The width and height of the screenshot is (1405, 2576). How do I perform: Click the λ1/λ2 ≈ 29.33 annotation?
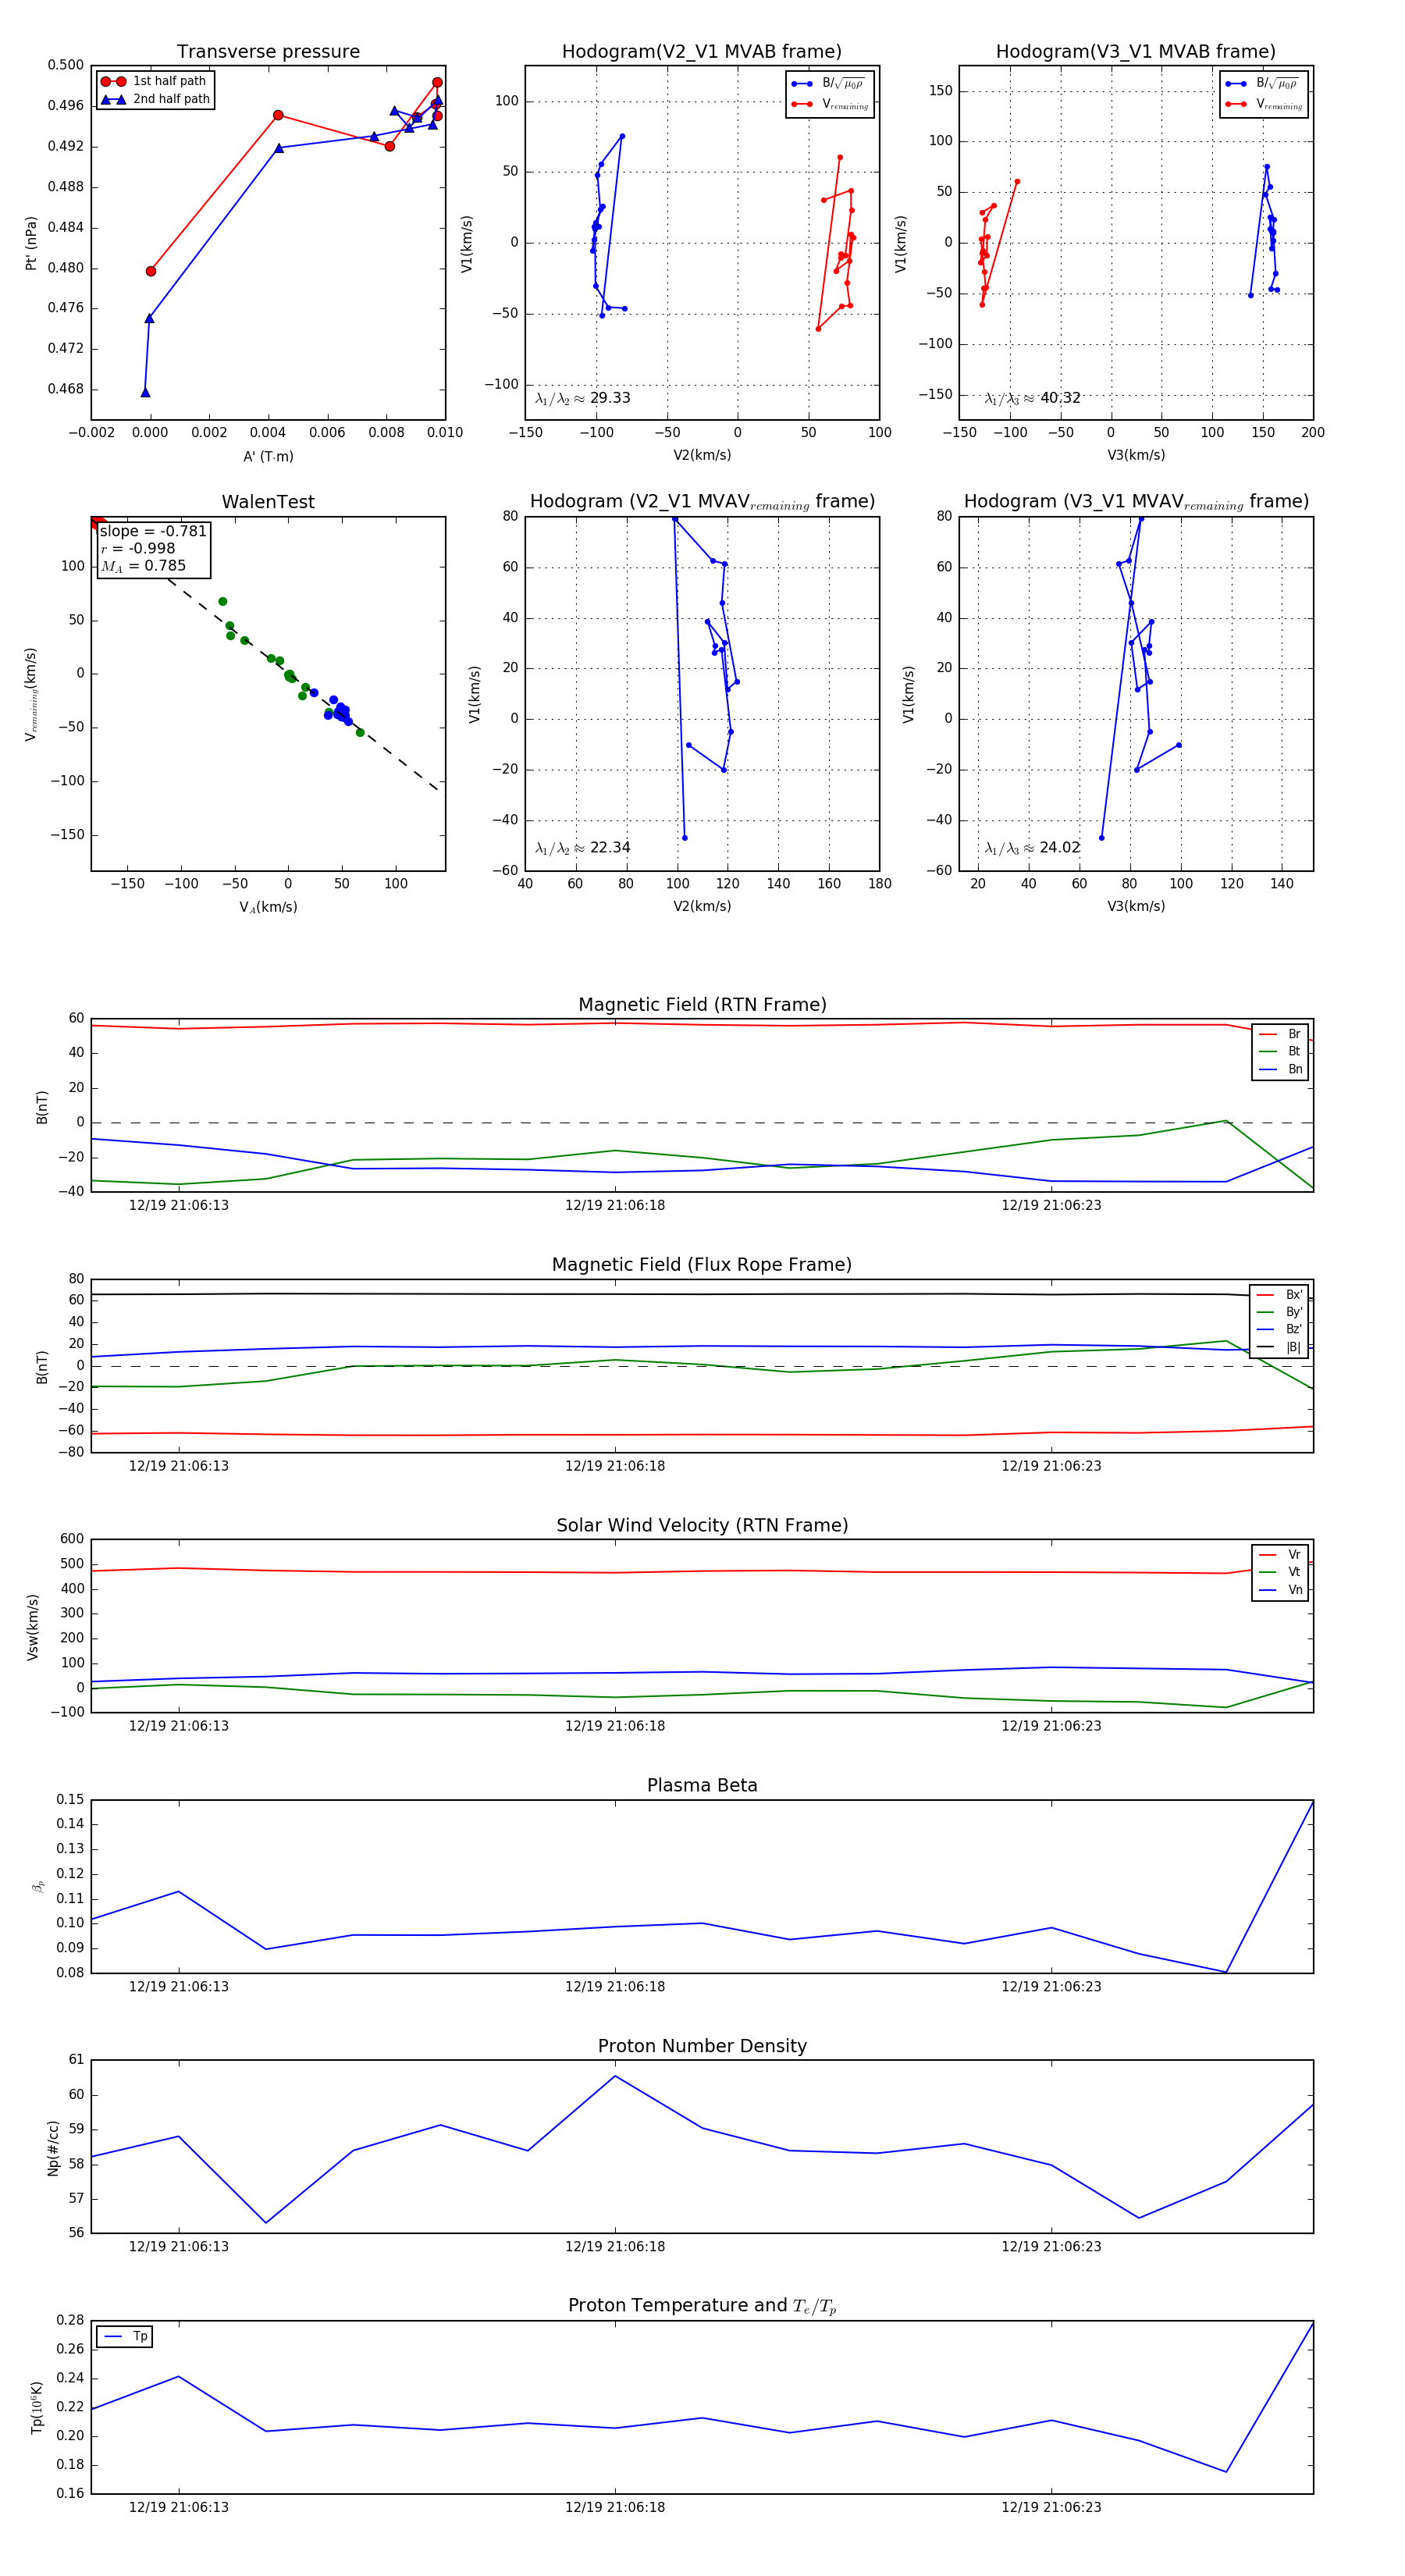(582, 398)
